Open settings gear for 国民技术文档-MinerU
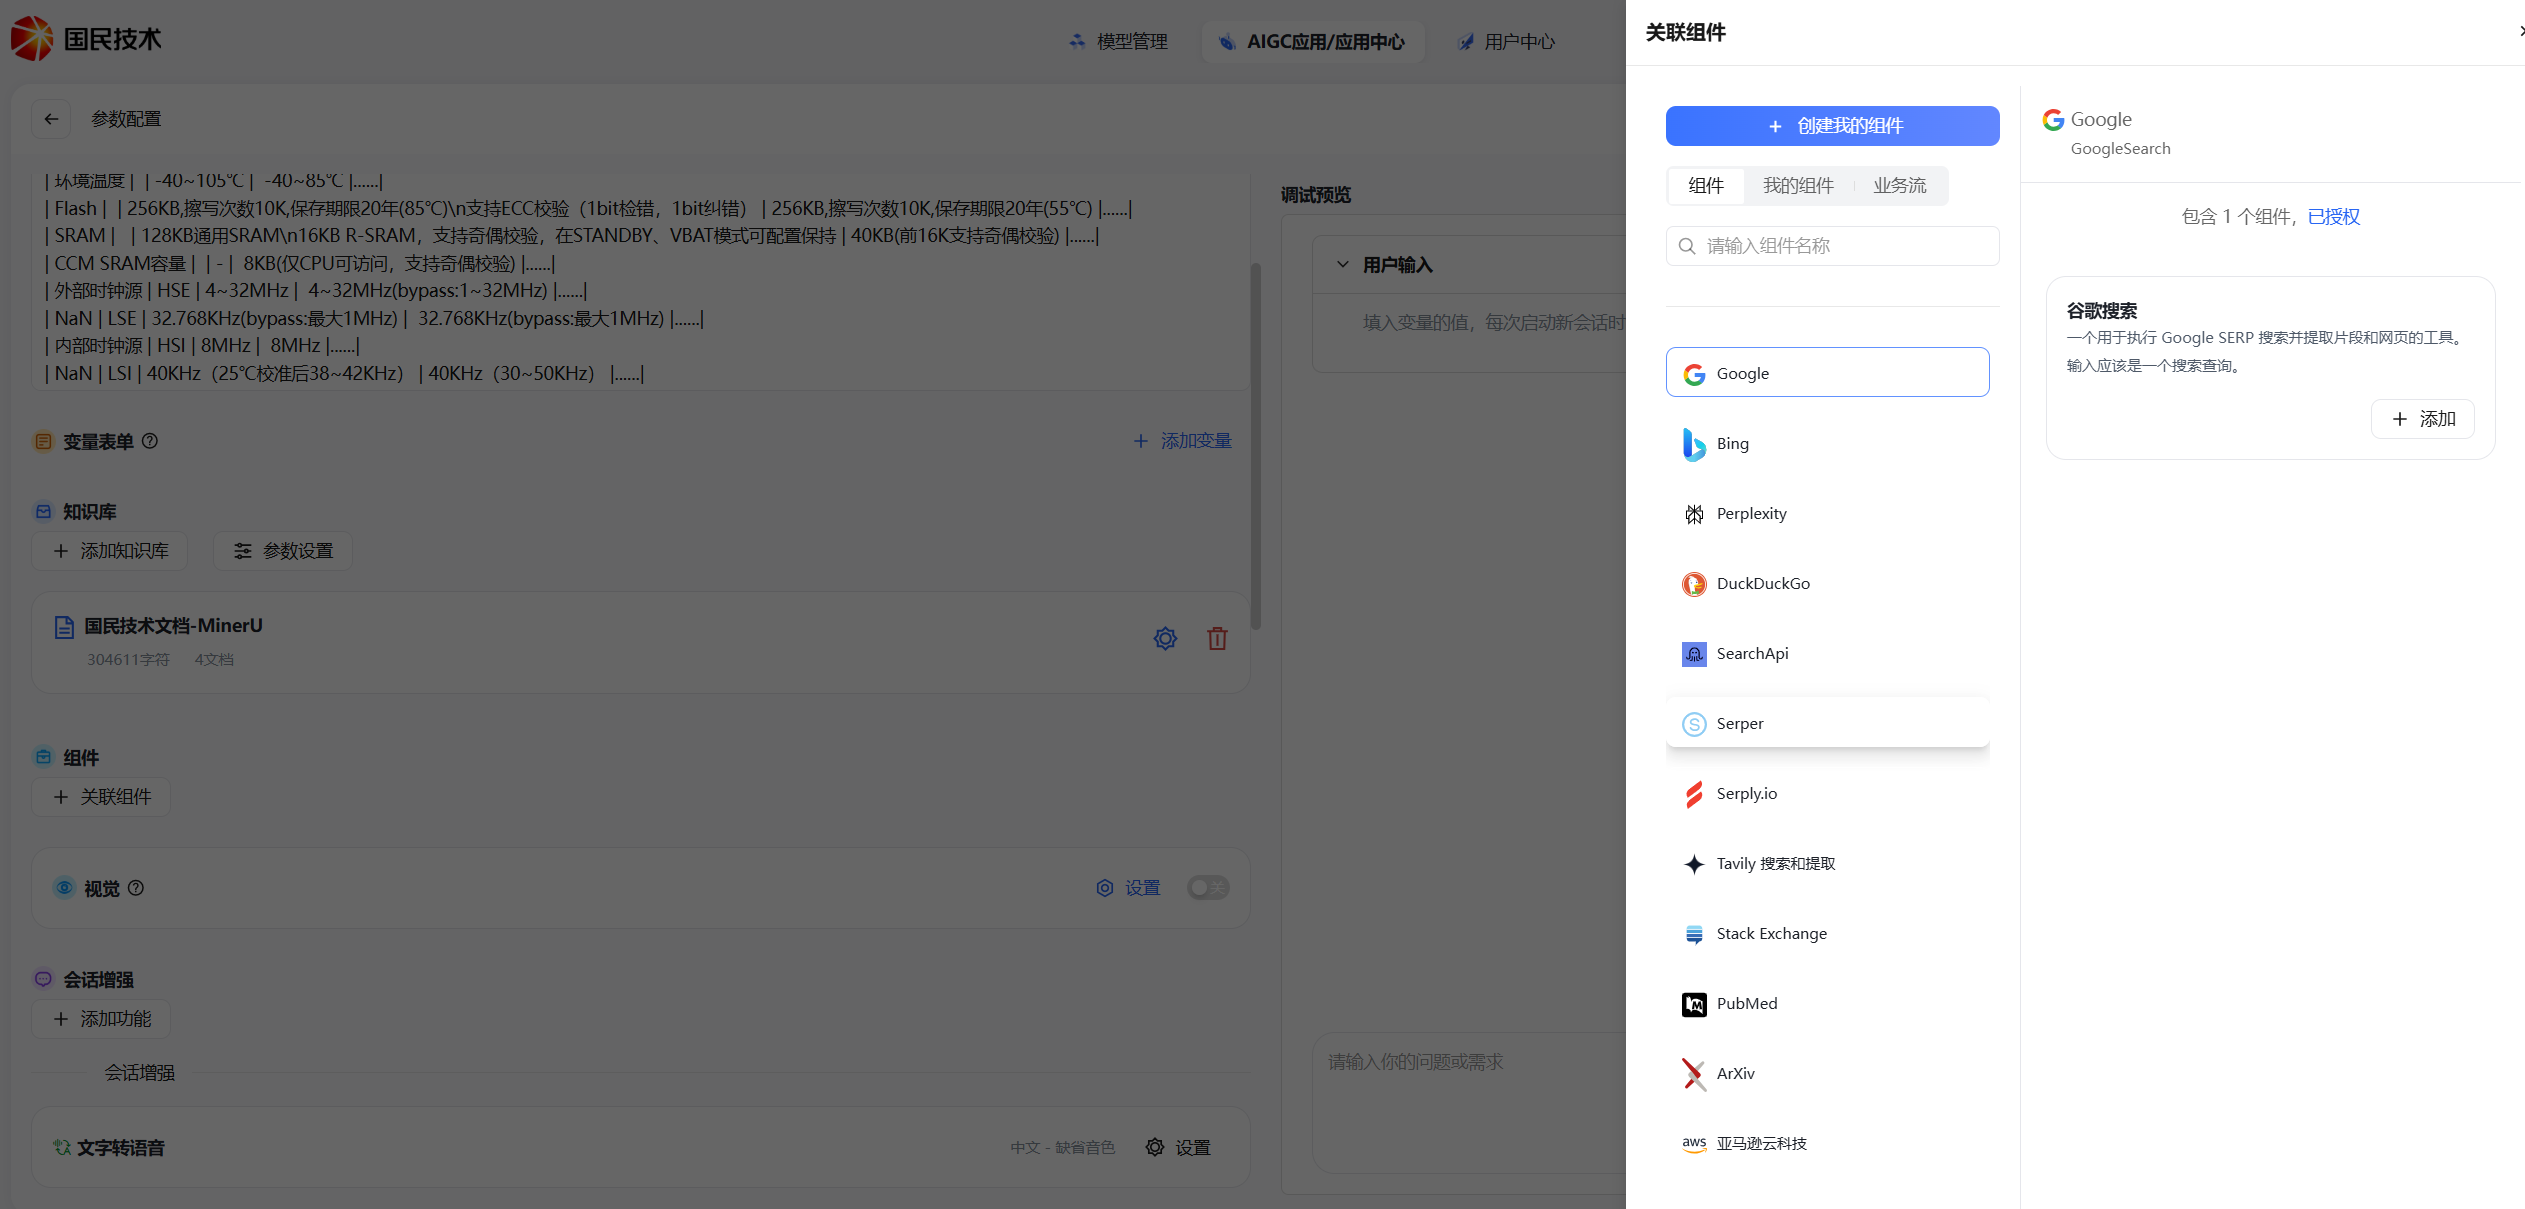Image resolution: width=2525 pixels, height=1209 pixels. 1165,639
